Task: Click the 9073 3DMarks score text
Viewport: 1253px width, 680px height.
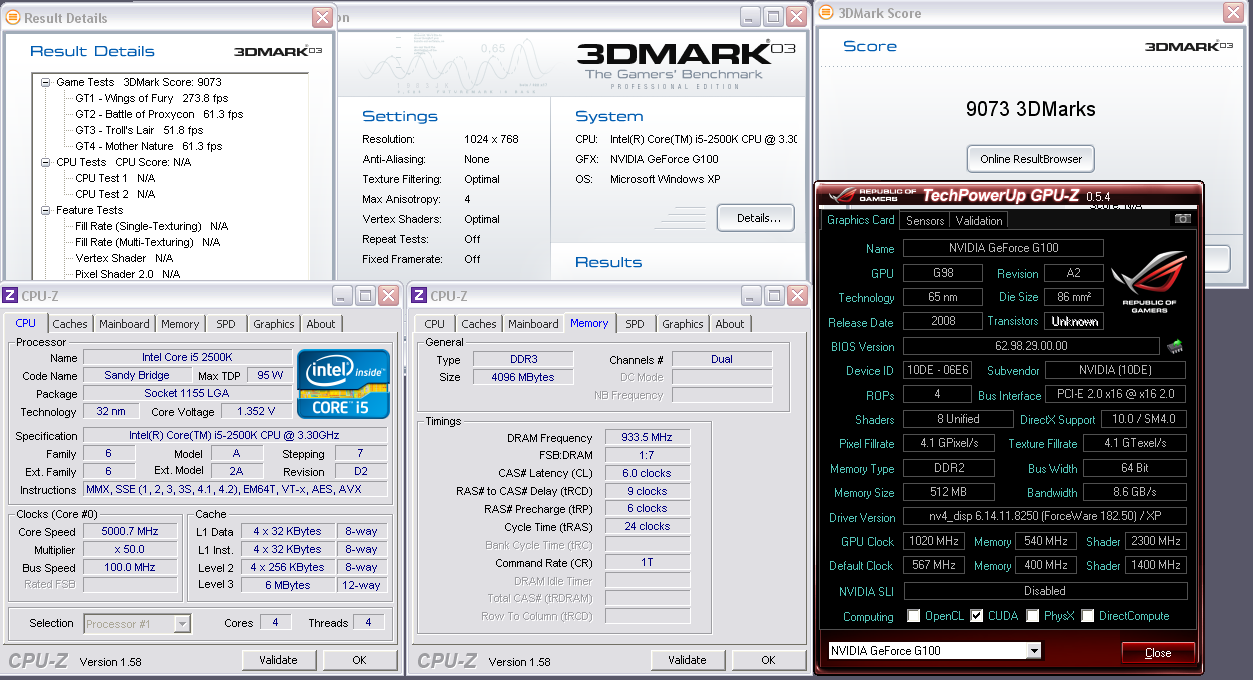Action: (x=1030, y=109)
